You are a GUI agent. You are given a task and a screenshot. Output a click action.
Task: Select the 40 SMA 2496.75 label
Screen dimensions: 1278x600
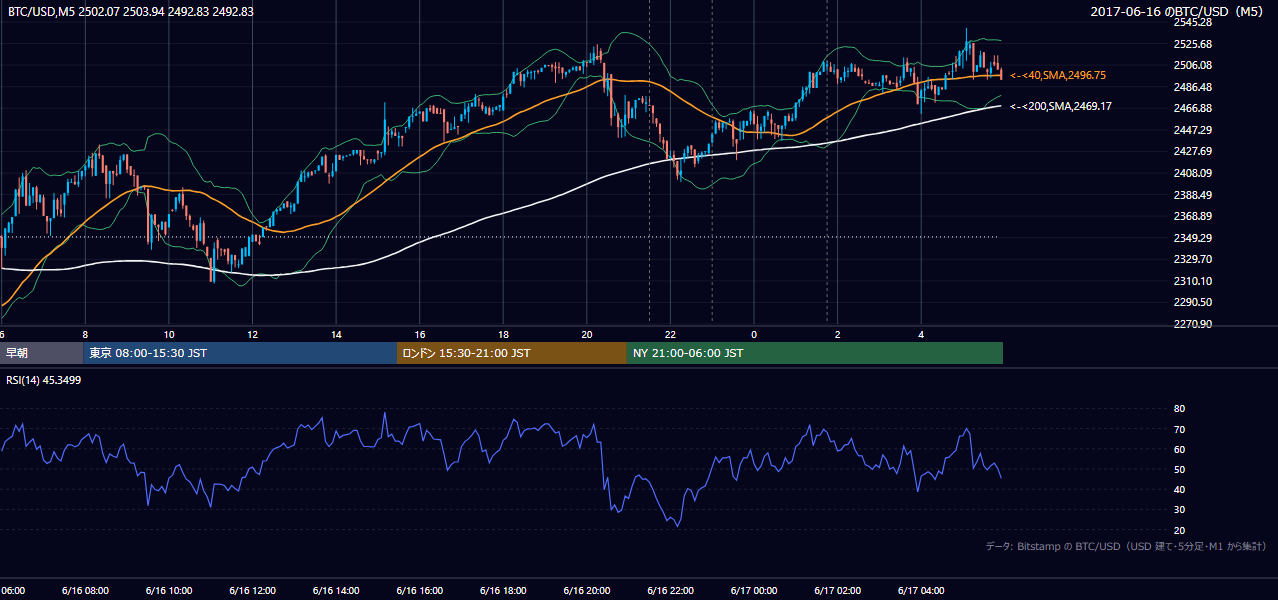tap(1058, 75)
